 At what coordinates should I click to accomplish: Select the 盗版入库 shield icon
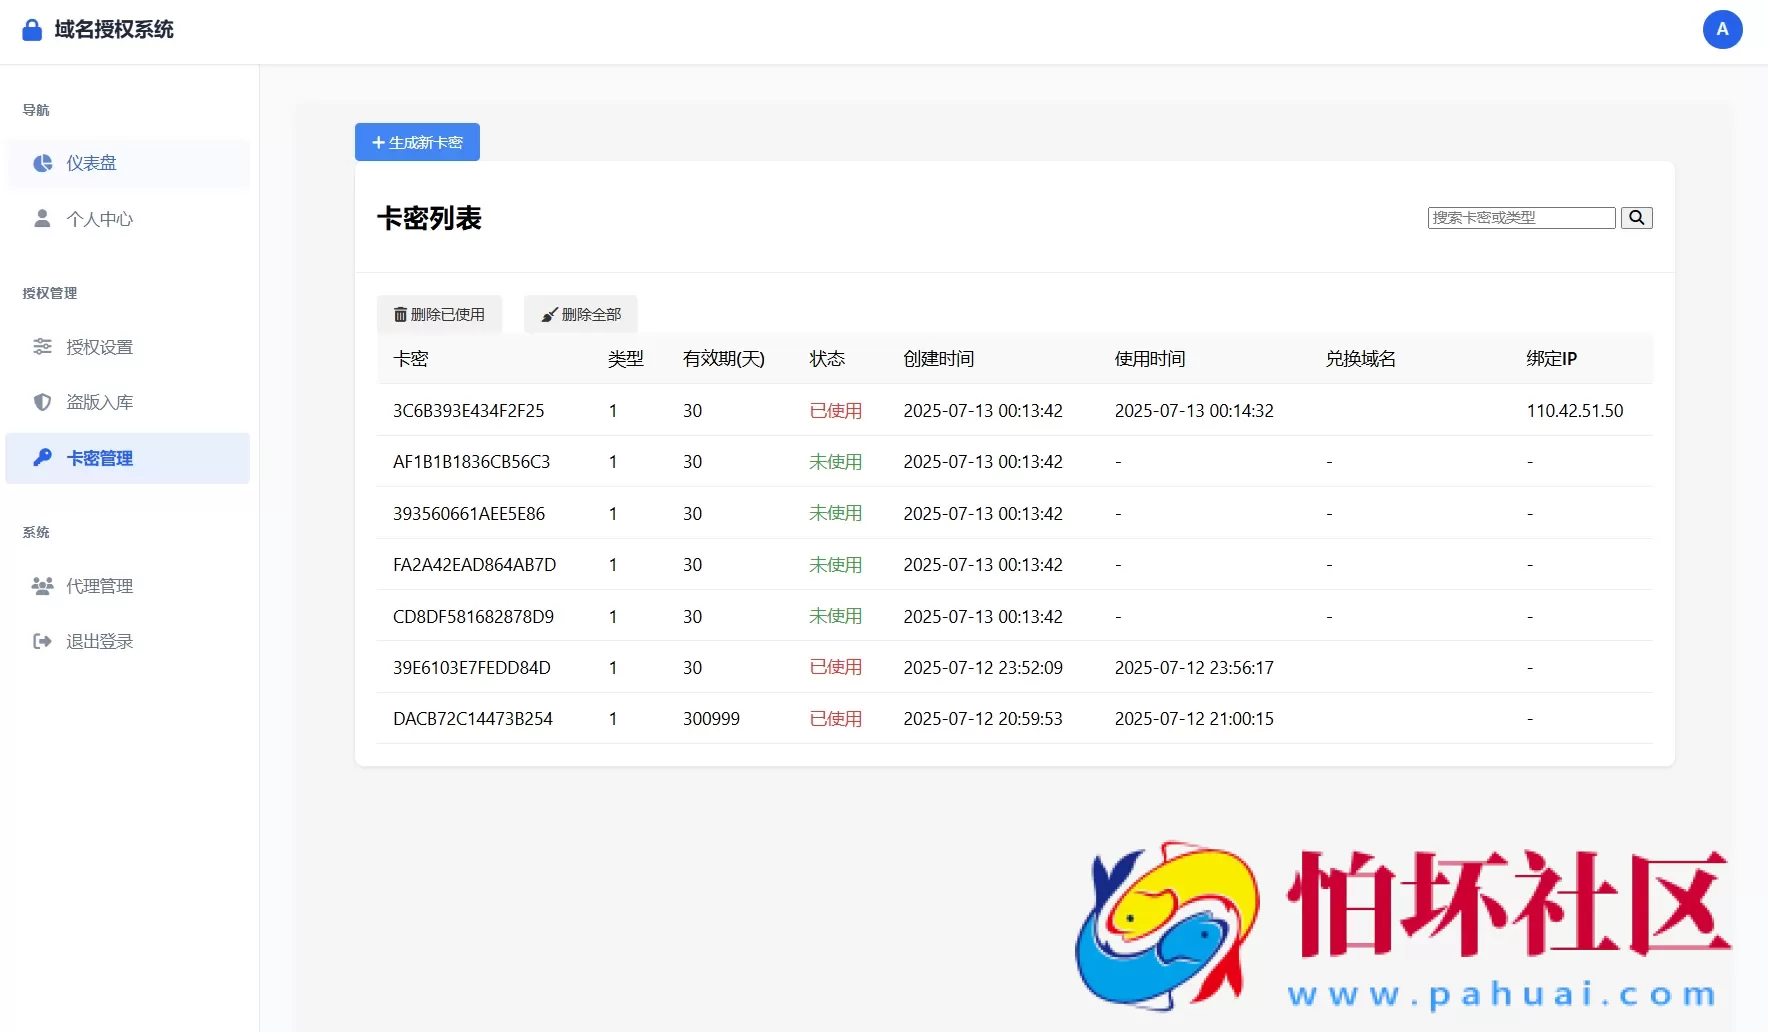42,402
